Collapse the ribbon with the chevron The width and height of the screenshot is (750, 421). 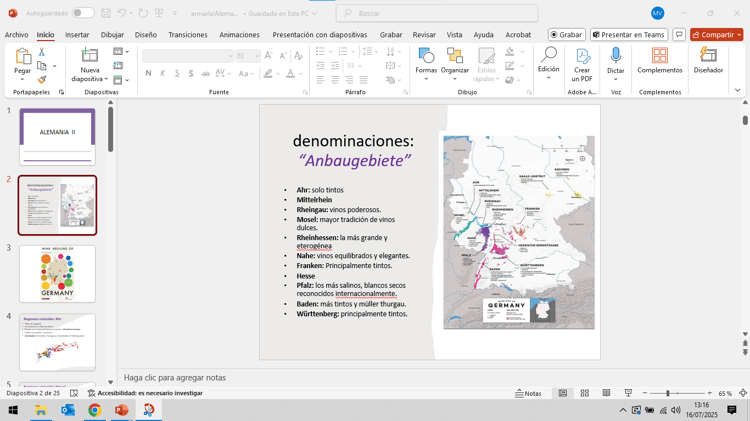(x=737, y=90)
